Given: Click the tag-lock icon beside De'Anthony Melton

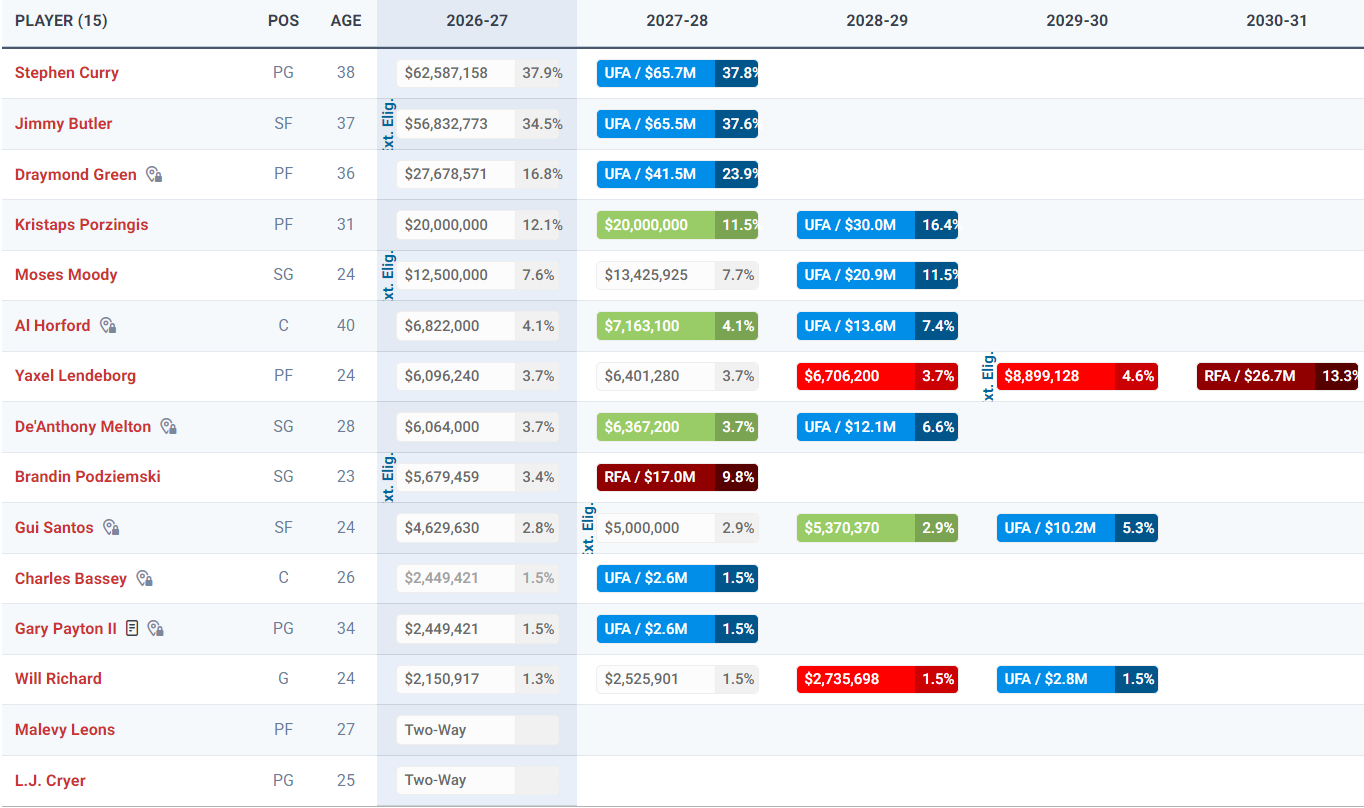Looking at the screenshot, I should (x=169, y=427).
